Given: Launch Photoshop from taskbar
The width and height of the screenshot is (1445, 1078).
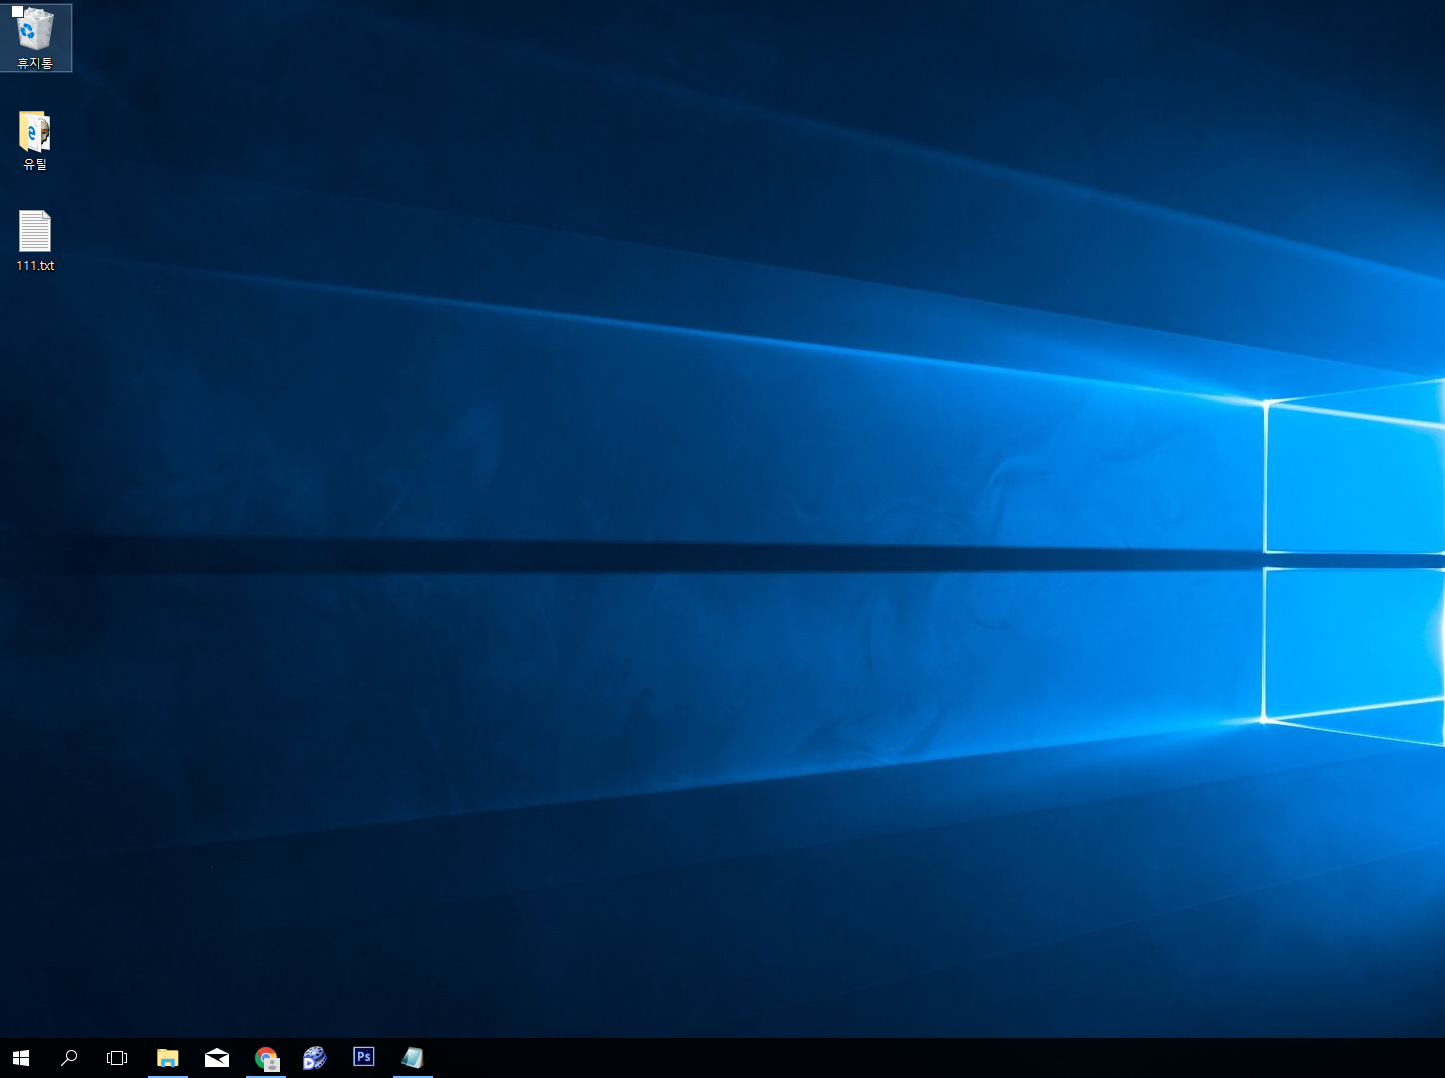Looking at the screenshot, I should [364, 1057].
